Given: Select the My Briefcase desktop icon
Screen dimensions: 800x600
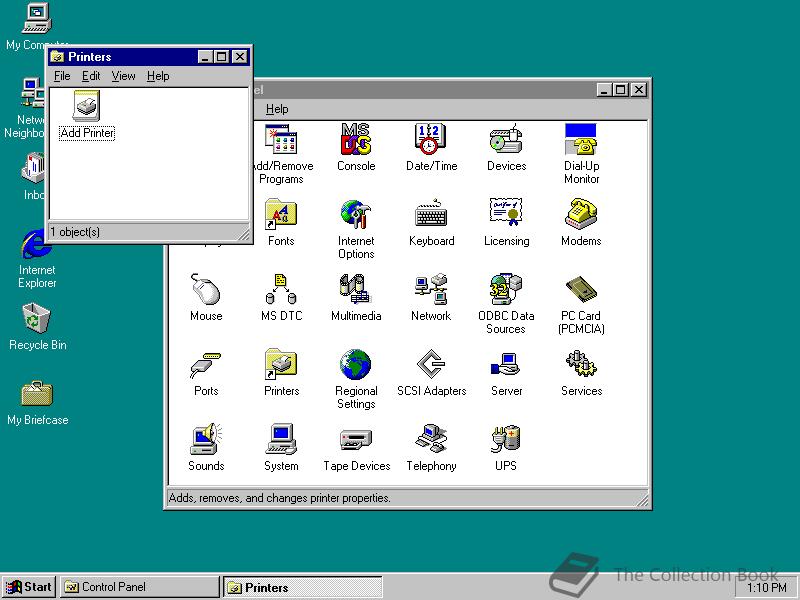Looking at the screenshot, I should coord(37,403).
